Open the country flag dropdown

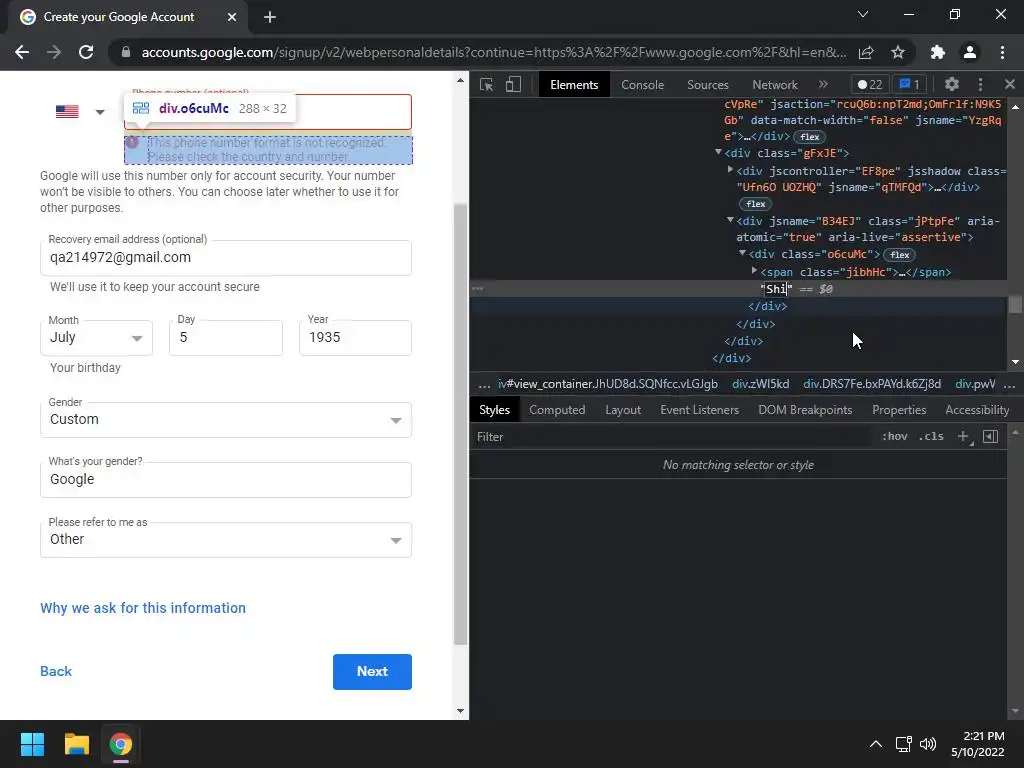click(x=80, y=112)
